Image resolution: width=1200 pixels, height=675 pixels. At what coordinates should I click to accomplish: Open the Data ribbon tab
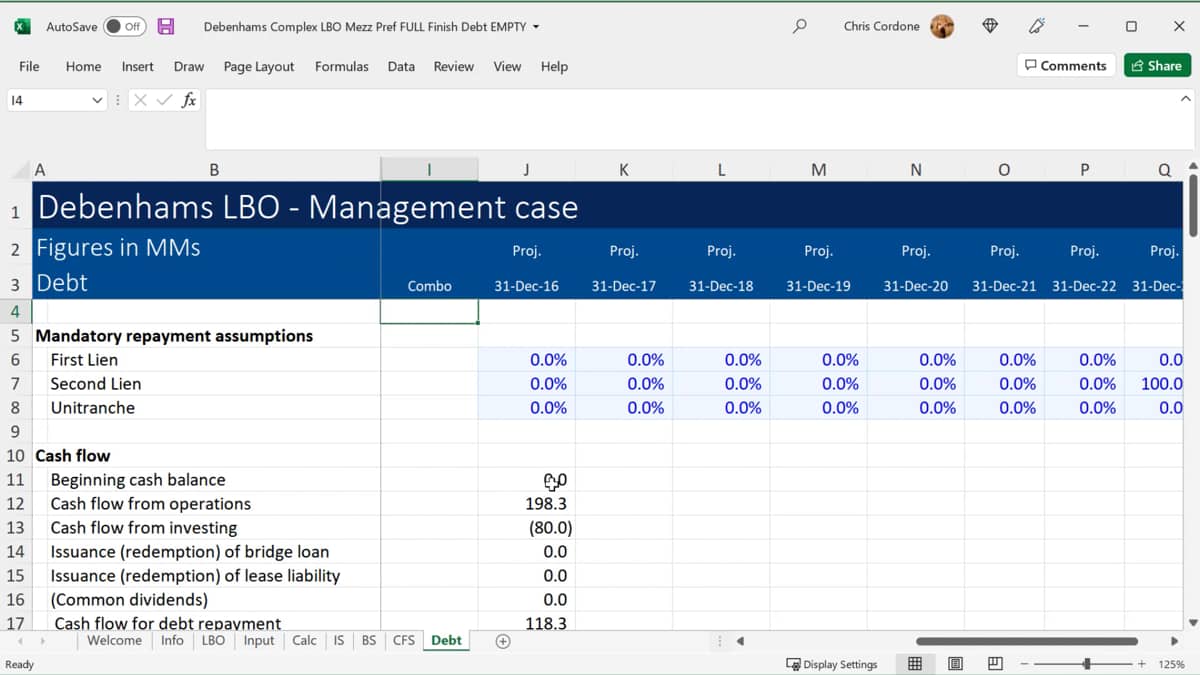pos(401,66)
